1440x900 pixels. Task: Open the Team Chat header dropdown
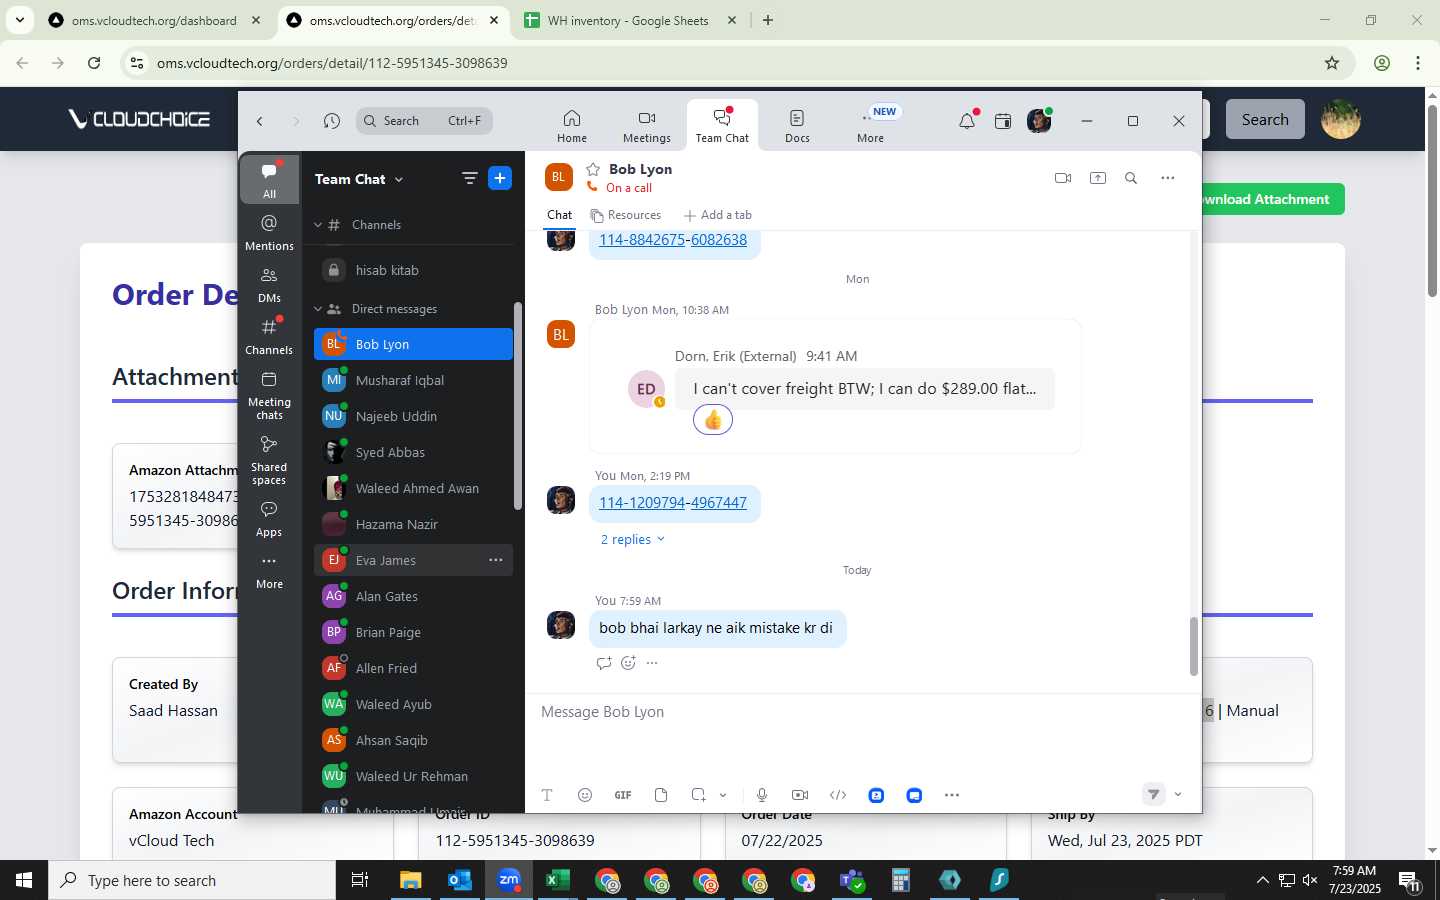[x=359, y=179]
